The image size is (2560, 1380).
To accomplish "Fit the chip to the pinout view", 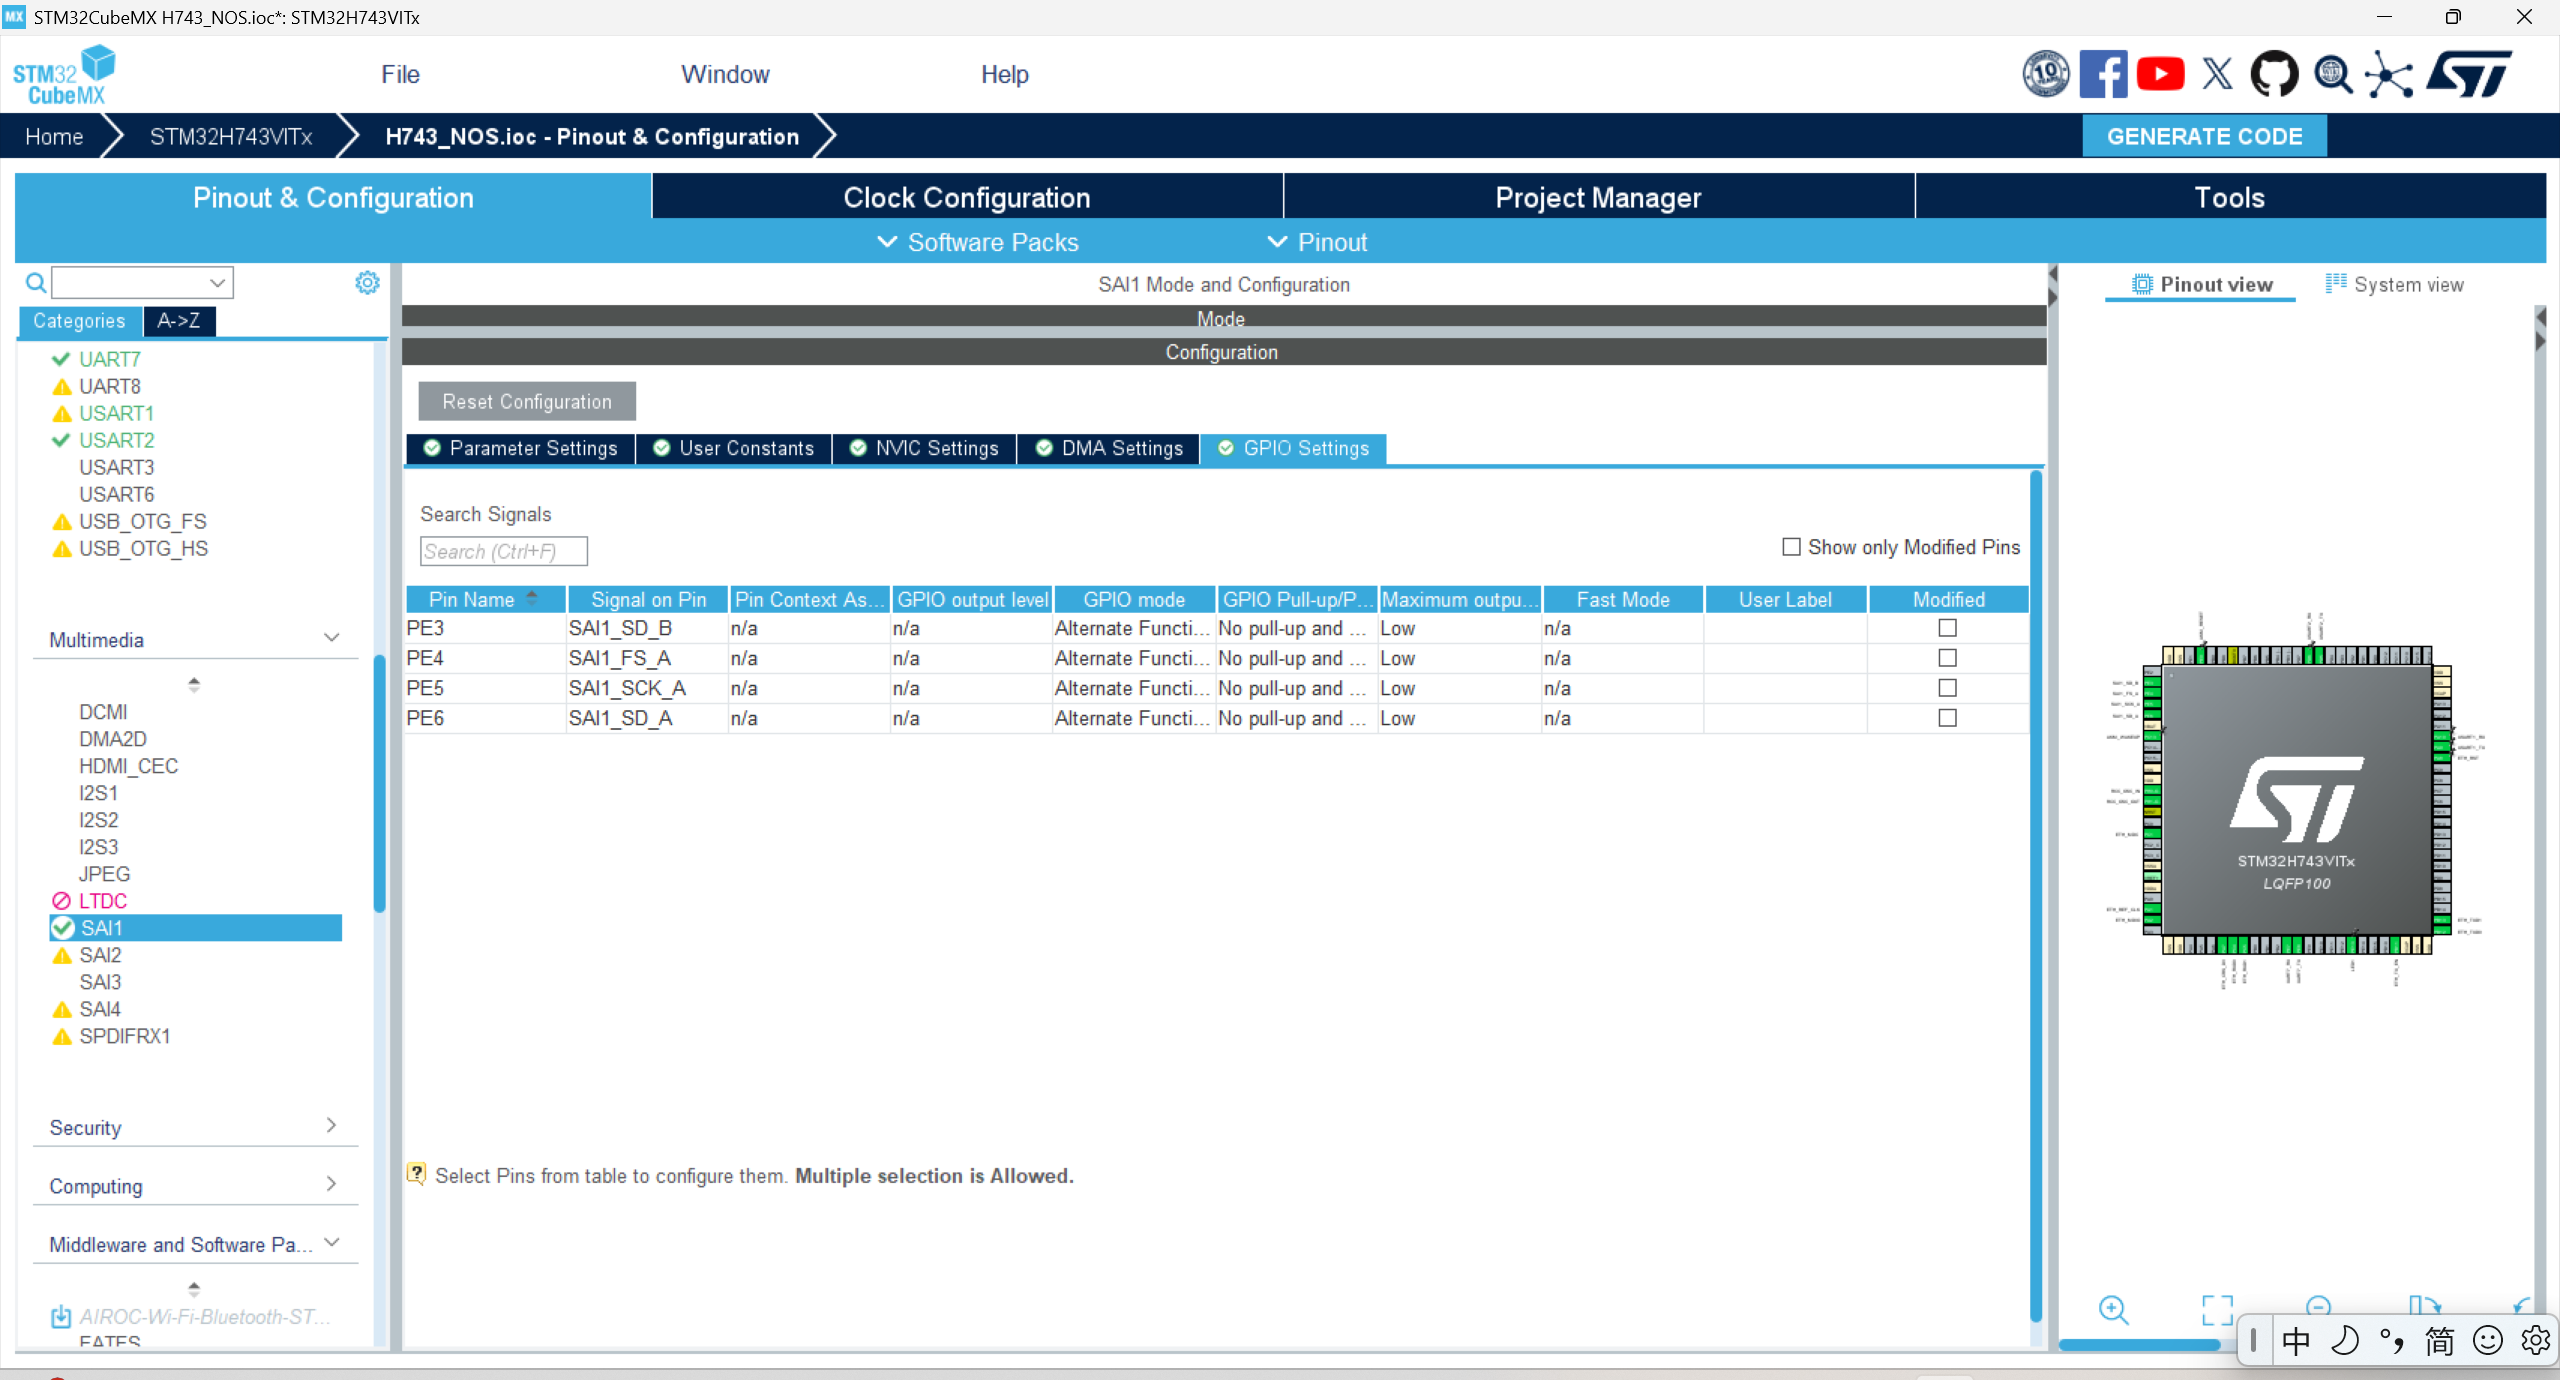I will pos(2217,1310).
